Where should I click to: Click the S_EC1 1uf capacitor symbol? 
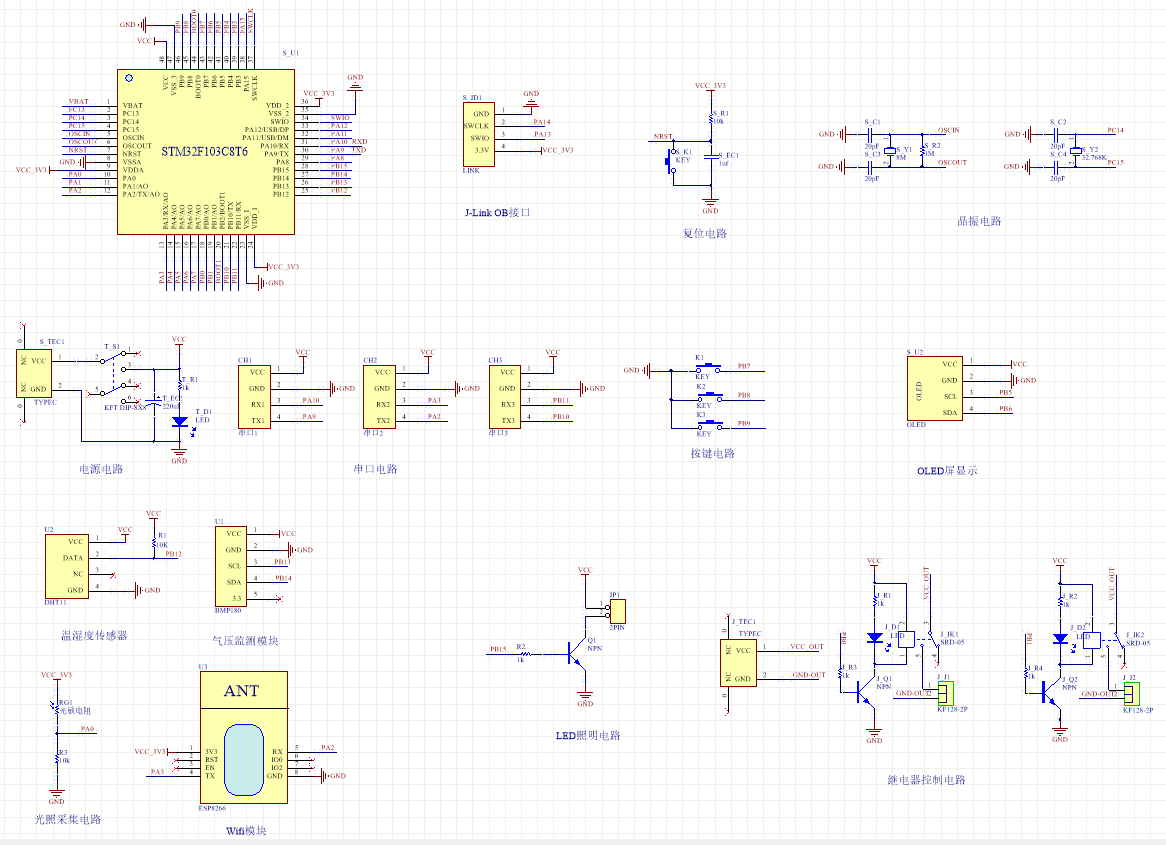(712, 158)
